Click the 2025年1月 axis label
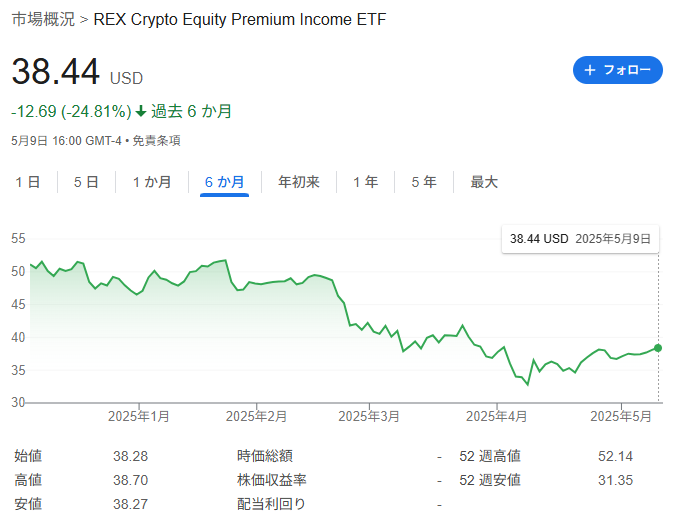The height and width of the screenshot is (524, 691). (x=139, y=416)
